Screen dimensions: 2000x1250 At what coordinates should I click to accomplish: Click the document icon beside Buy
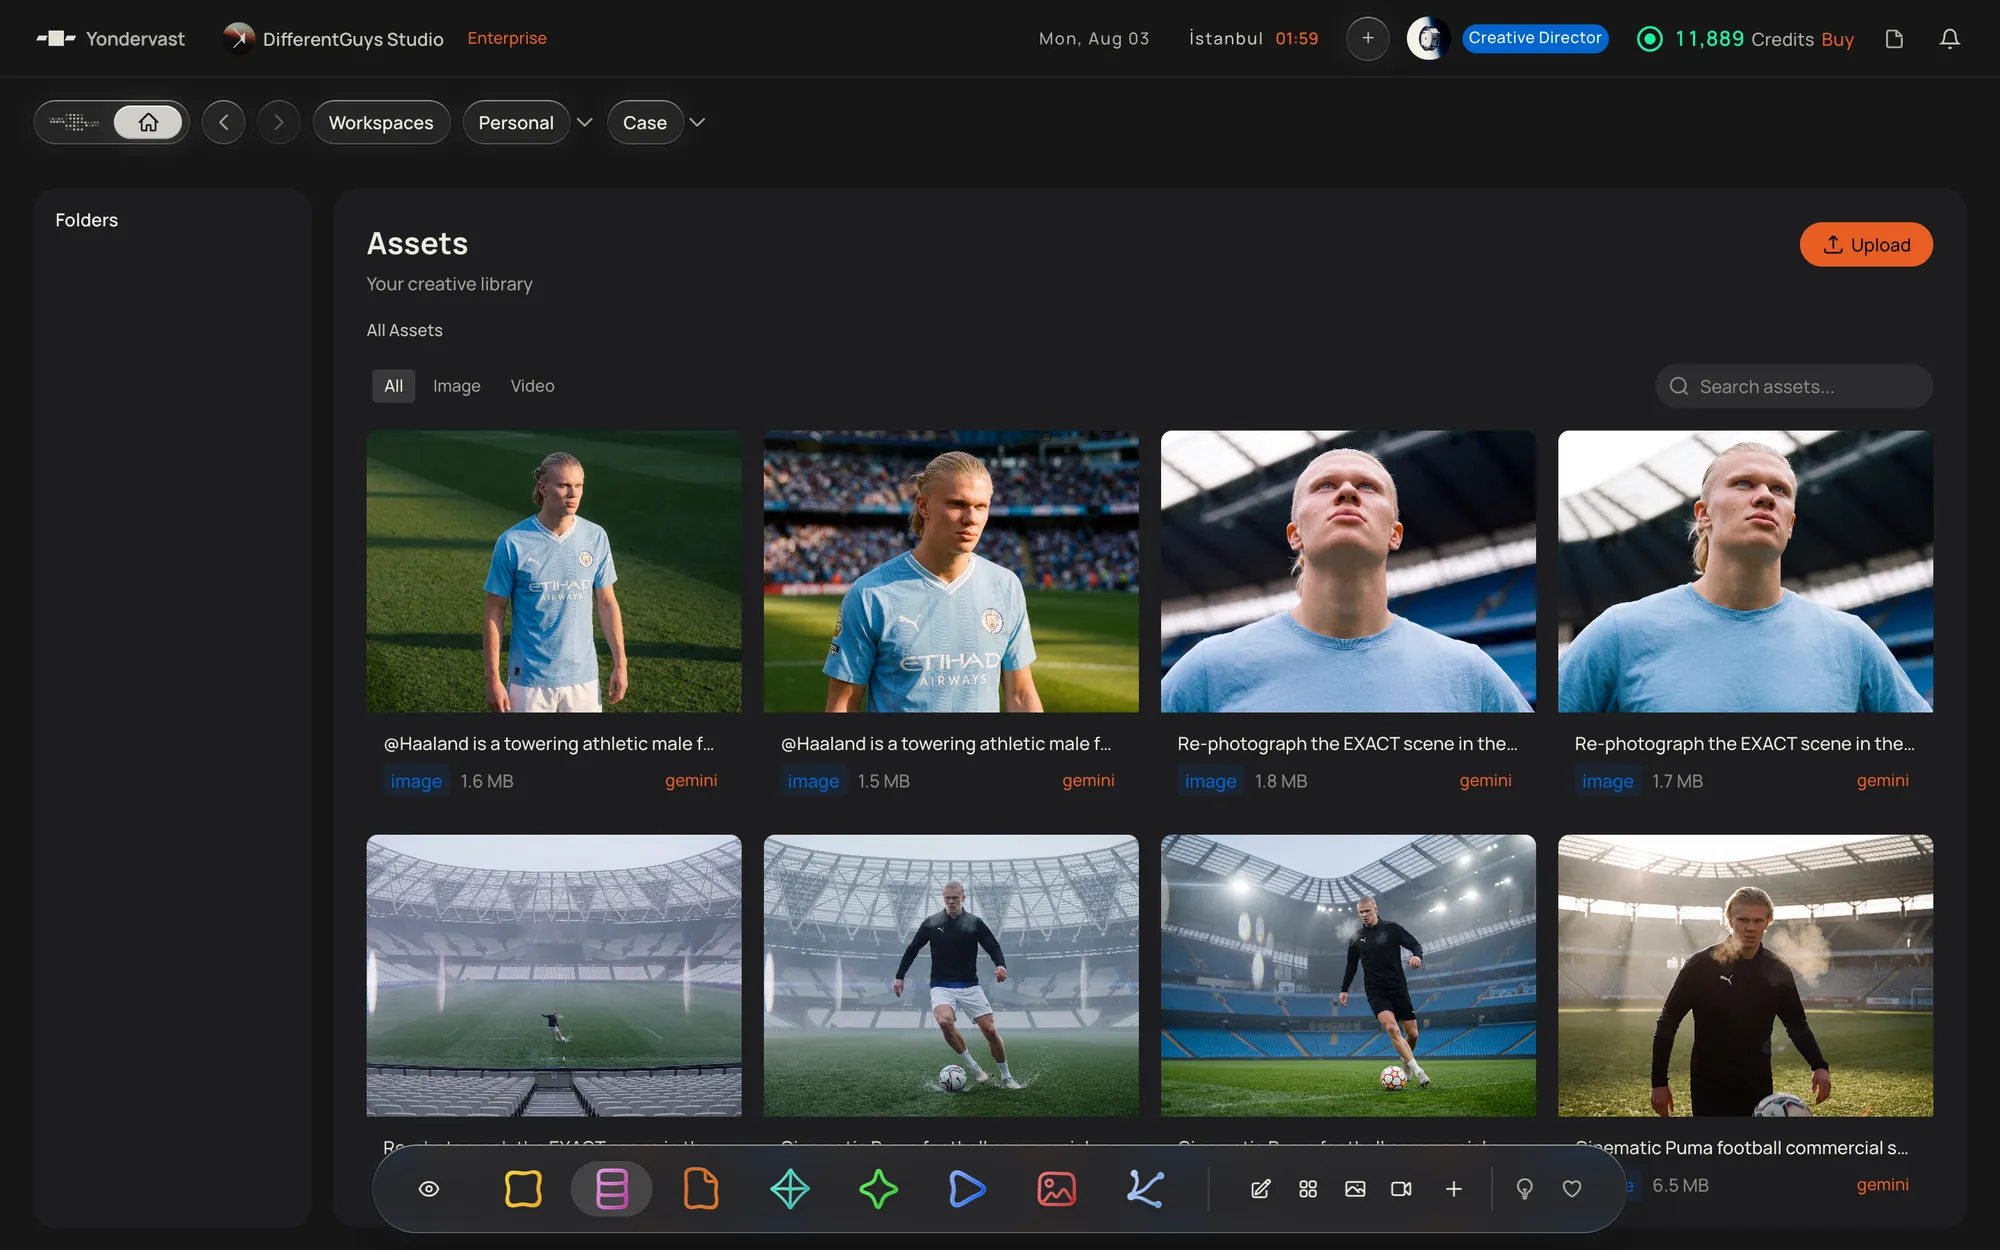(x=1894, y=39)
